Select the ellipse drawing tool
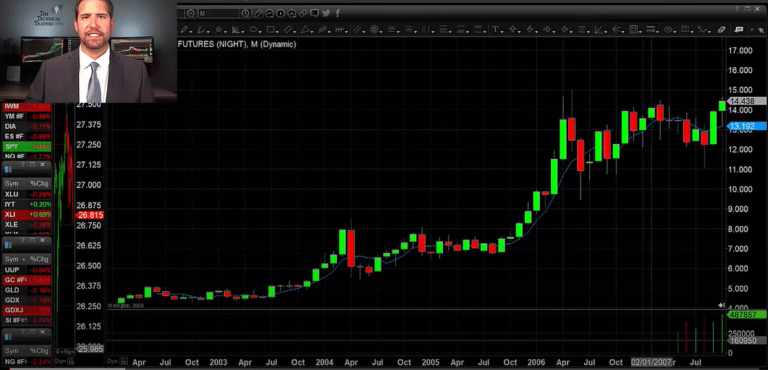768x370 pixels. (254, 29)
